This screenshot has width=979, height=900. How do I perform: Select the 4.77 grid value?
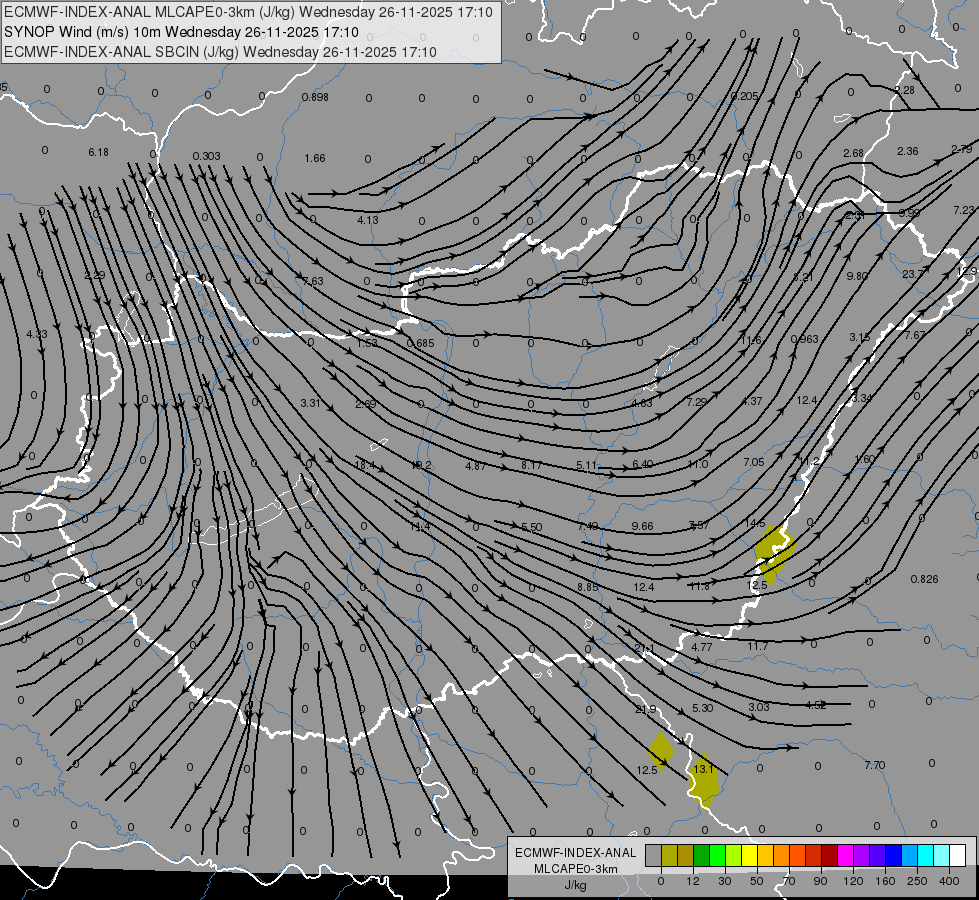pyautogui.click(x=702, y=647)
